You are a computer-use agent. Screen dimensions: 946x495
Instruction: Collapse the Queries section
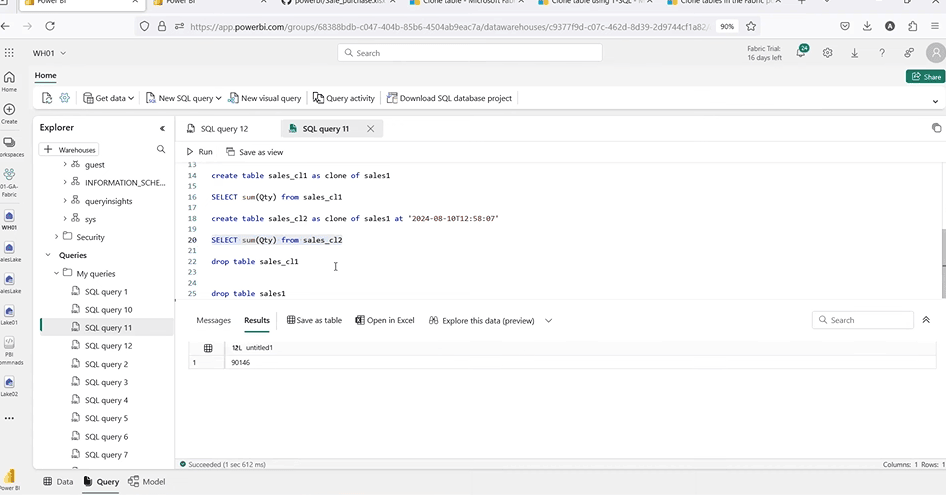pyautogui.click(x=48, y=255)
